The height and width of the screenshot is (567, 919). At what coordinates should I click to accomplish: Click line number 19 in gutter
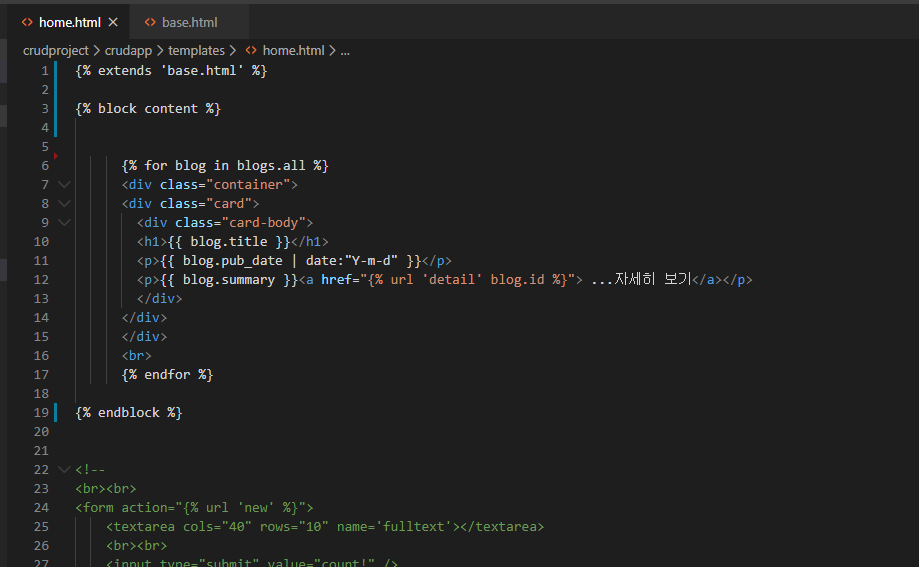point(41,412)
